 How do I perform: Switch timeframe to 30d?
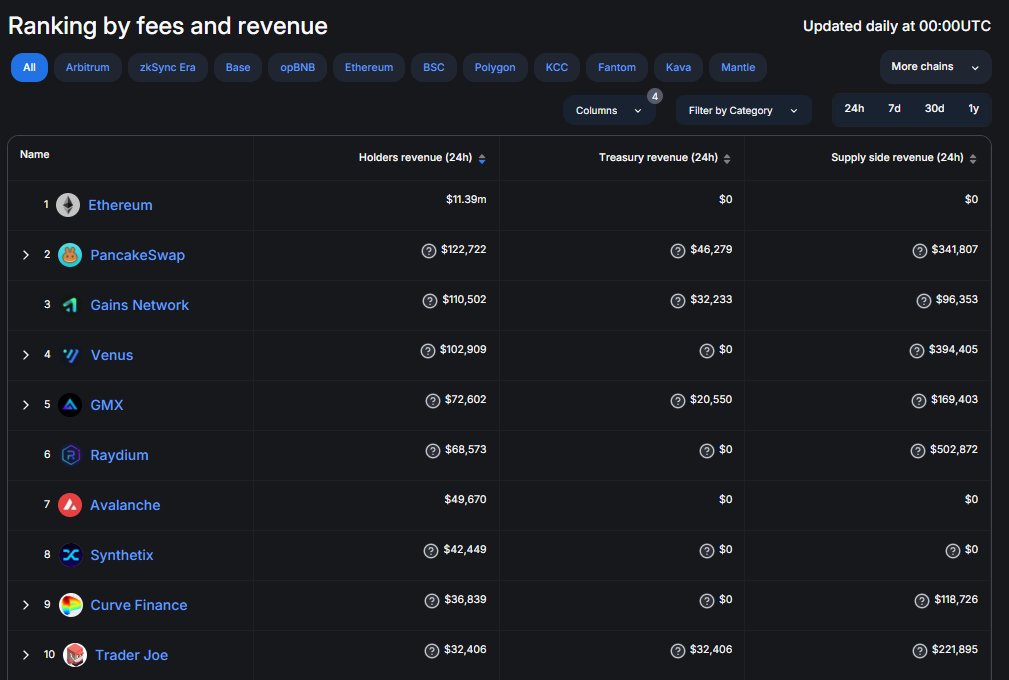click(934, 109)
